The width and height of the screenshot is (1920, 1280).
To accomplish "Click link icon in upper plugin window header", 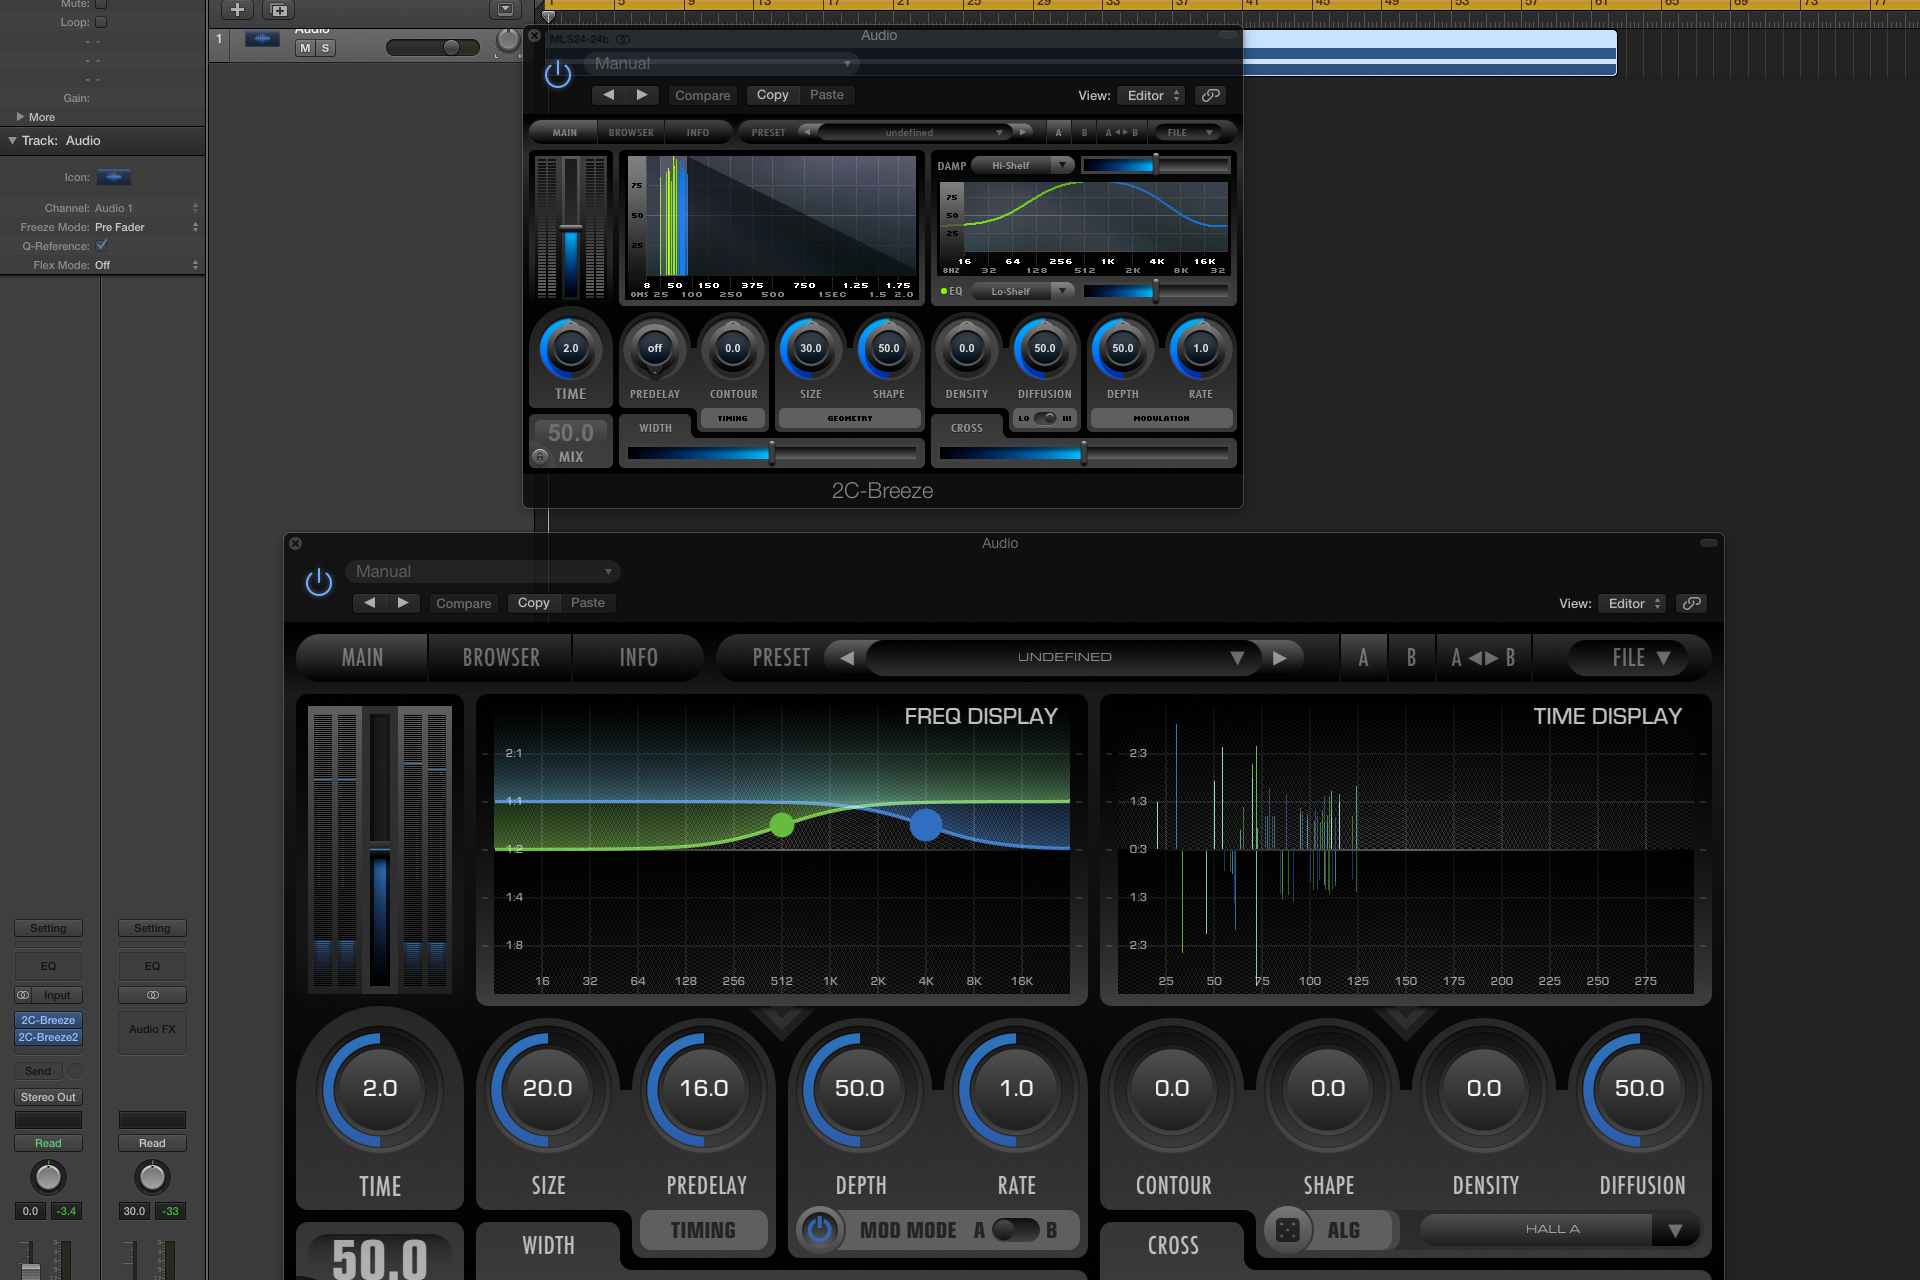I will coord(1211,95).
